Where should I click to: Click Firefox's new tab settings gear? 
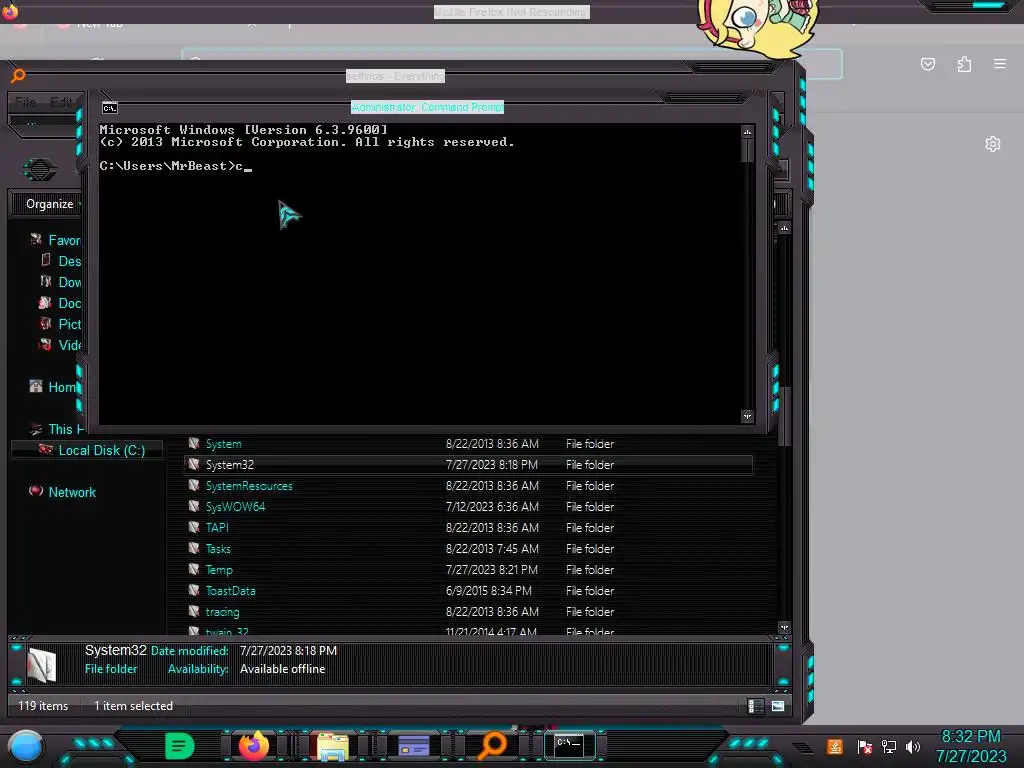[993, 144]
